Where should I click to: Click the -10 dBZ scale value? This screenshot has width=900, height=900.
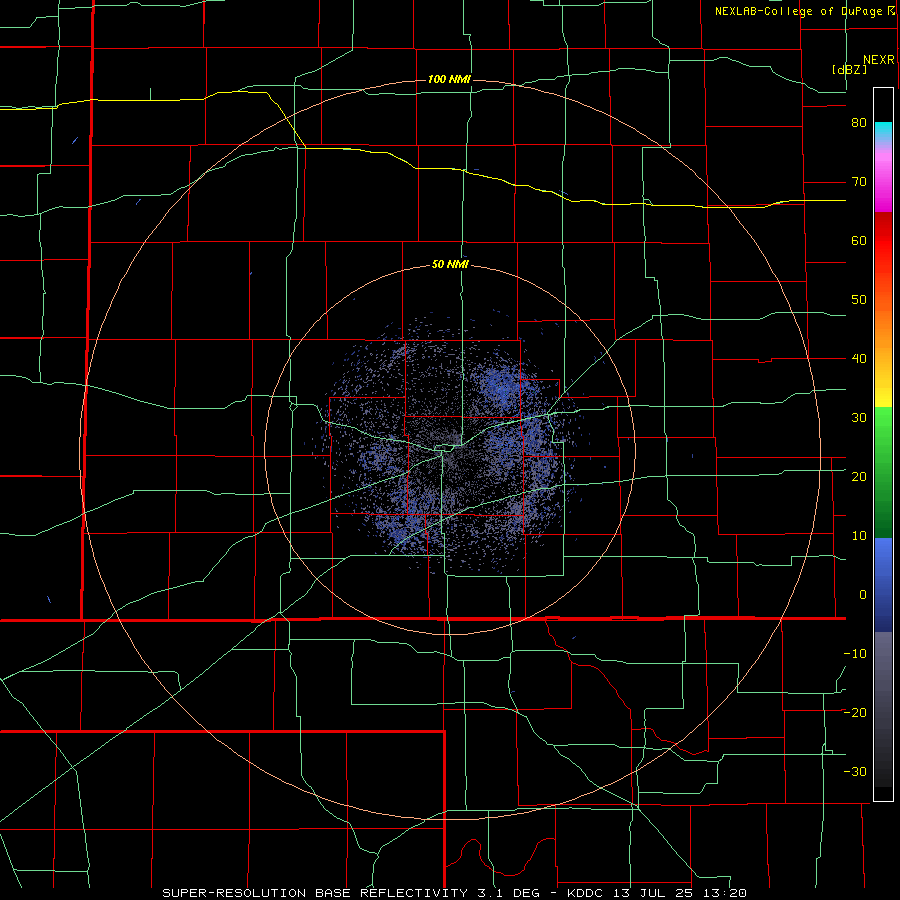[855, 653]
